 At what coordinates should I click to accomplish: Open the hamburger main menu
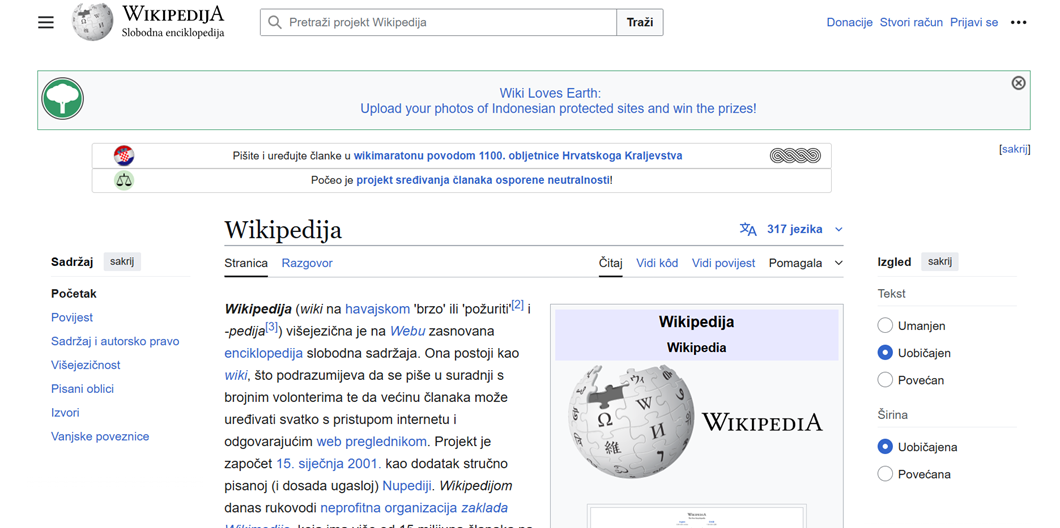pos(45,22)
